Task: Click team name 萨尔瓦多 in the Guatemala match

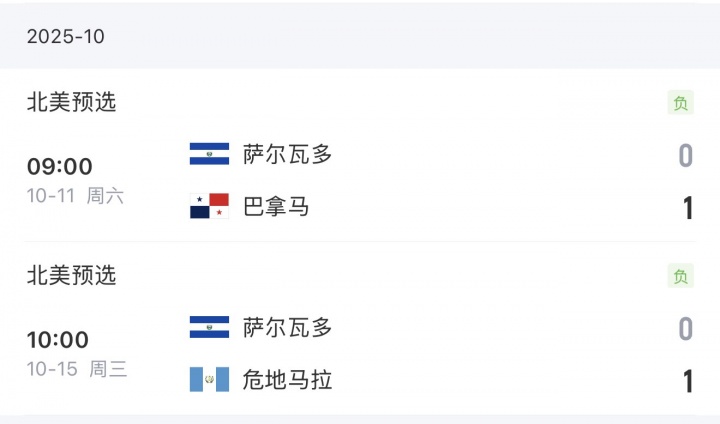Action: (x=288, y=327)
